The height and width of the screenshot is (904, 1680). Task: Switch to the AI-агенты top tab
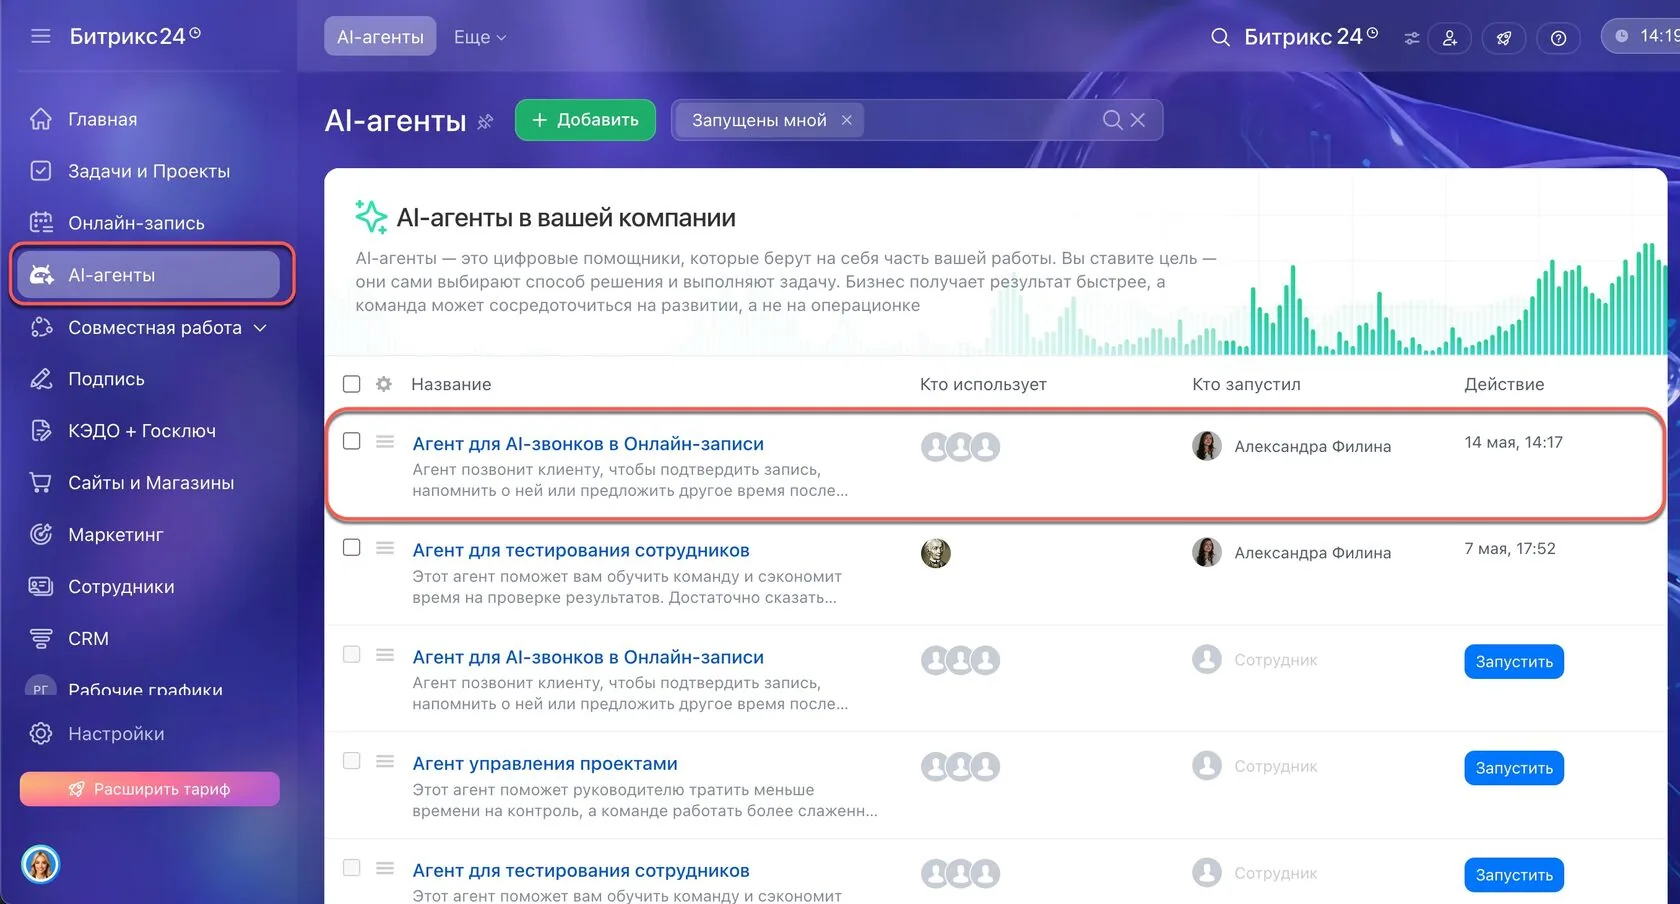pos(380,36)
